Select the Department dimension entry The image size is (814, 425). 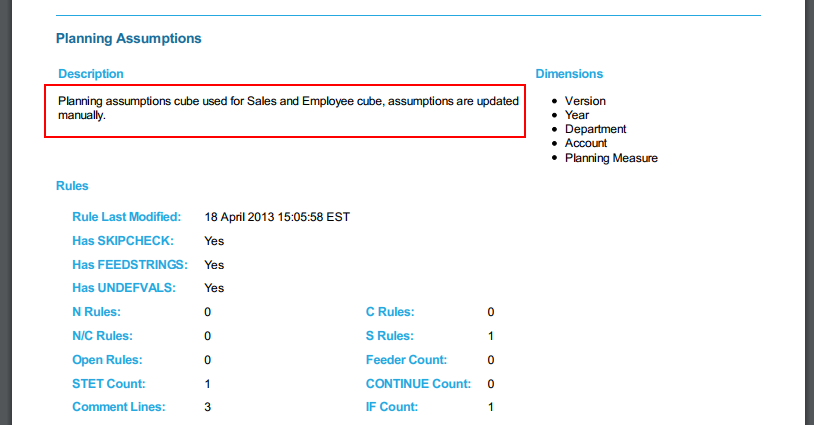(x=595, y=129)
